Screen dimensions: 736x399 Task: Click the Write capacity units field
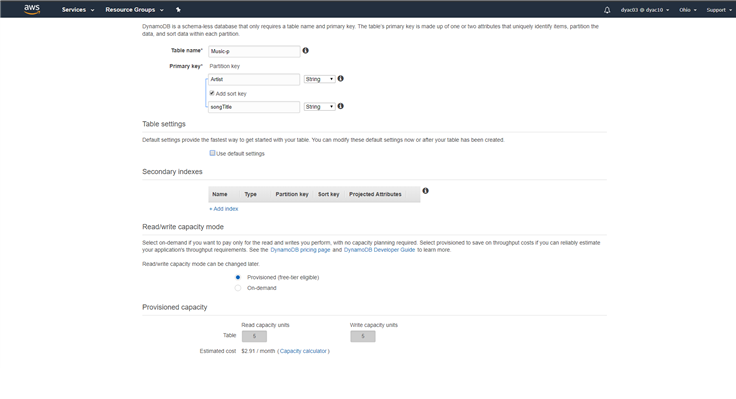point(363,336)
